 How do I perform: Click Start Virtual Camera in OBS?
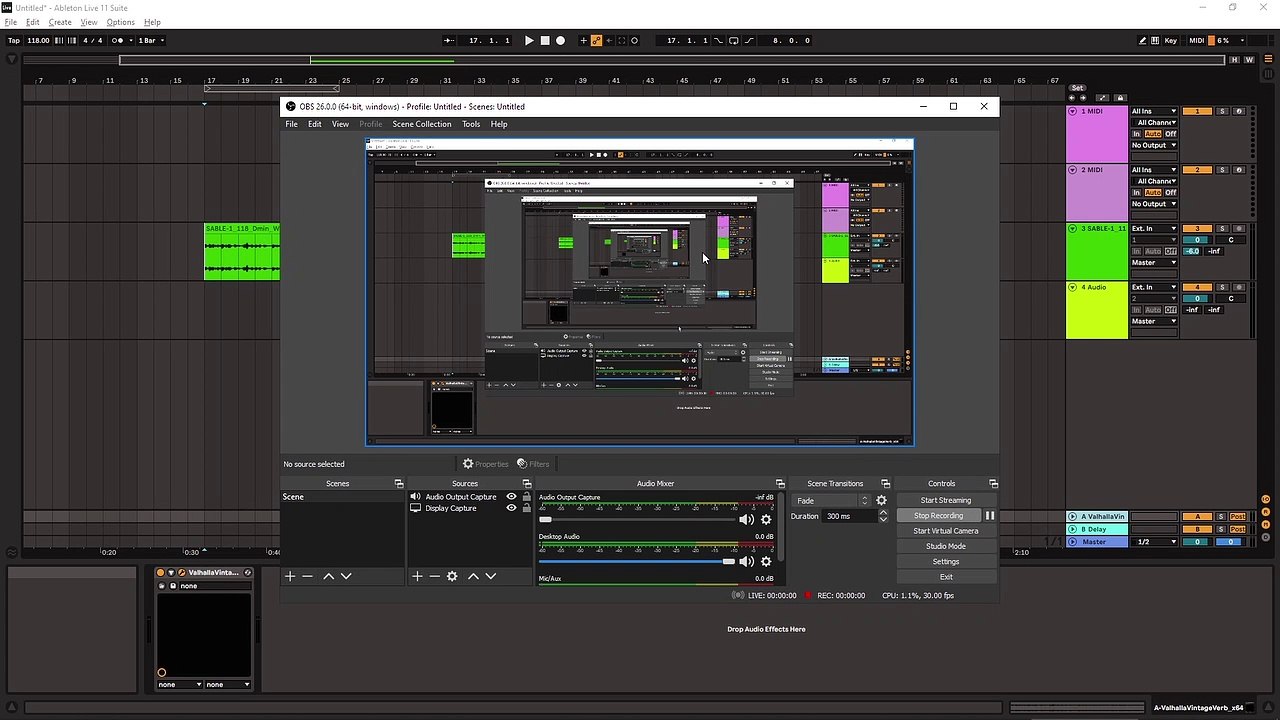coord(946,531)
